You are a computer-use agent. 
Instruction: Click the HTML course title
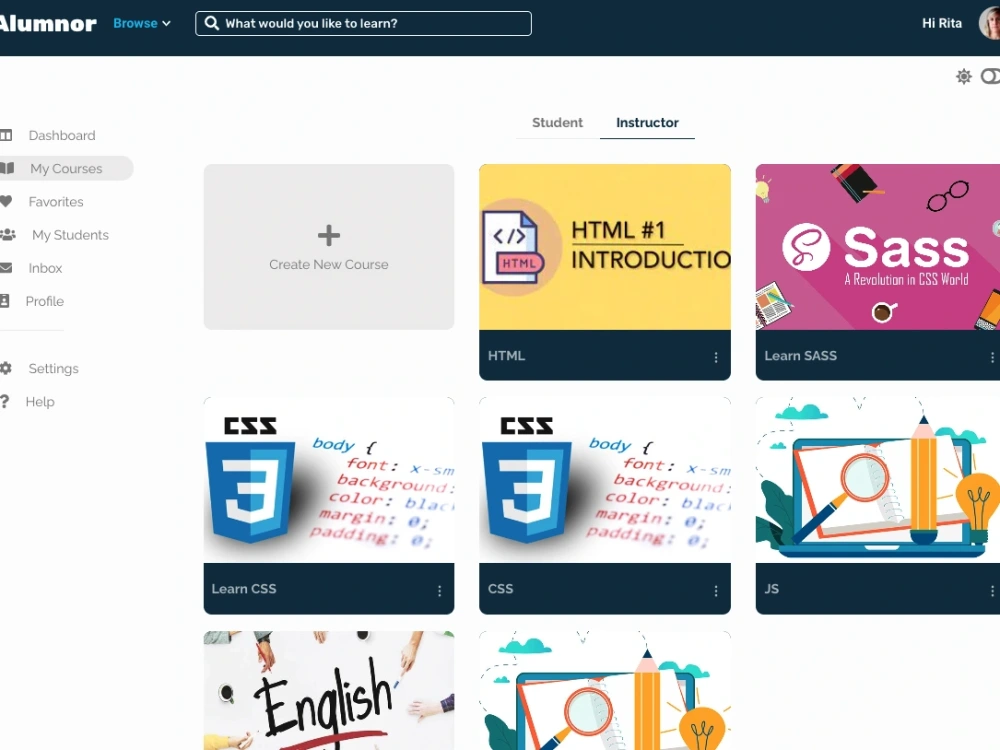pos(506,356)
